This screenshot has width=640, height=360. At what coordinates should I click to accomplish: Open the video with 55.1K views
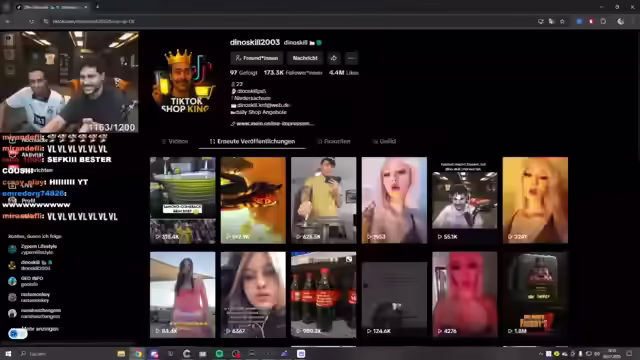[x=464, y=200]
